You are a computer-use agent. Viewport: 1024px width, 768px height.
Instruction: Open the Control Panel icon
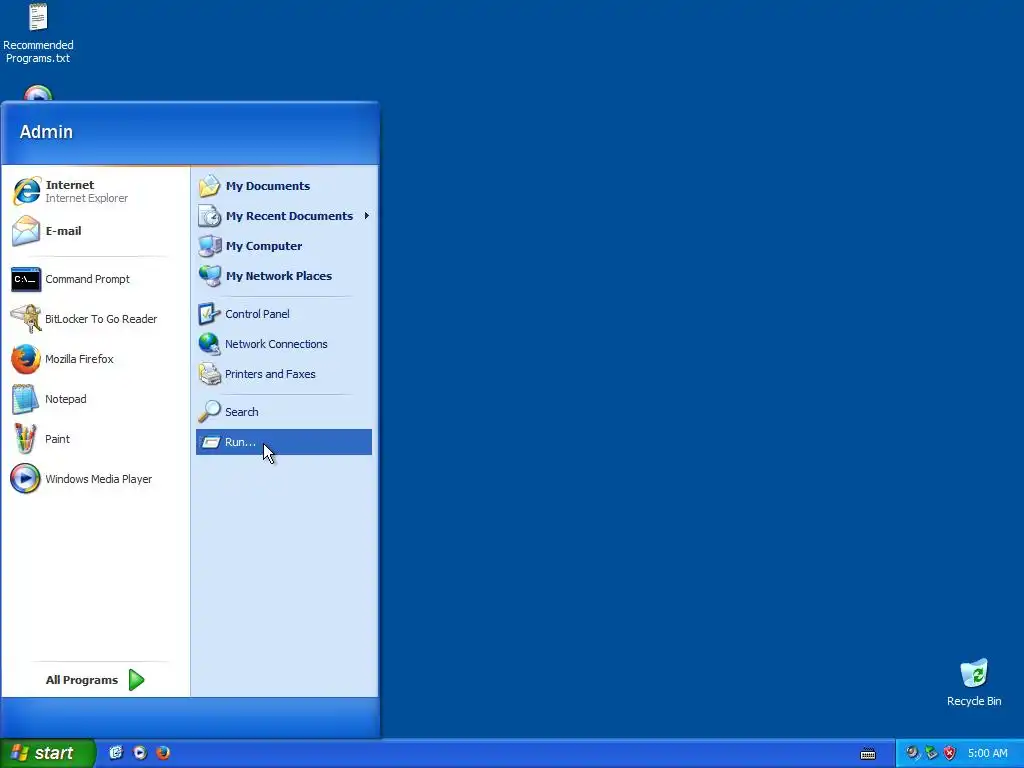point(210,314)
